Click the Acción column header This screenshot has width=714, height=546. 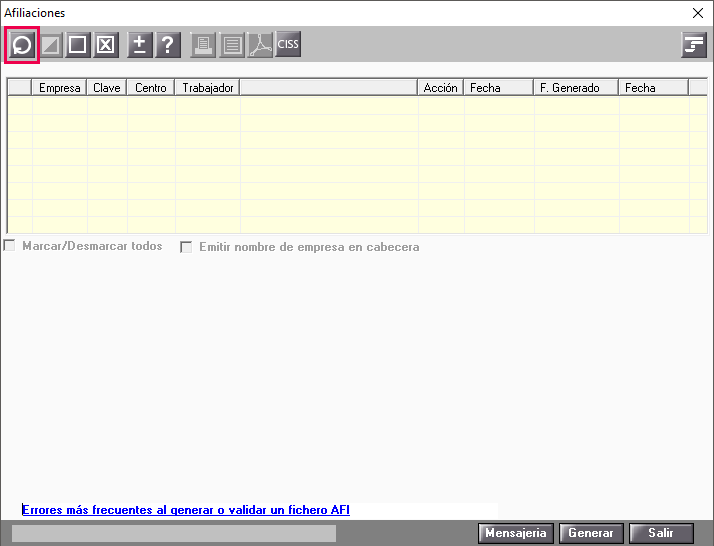(440, 87)
